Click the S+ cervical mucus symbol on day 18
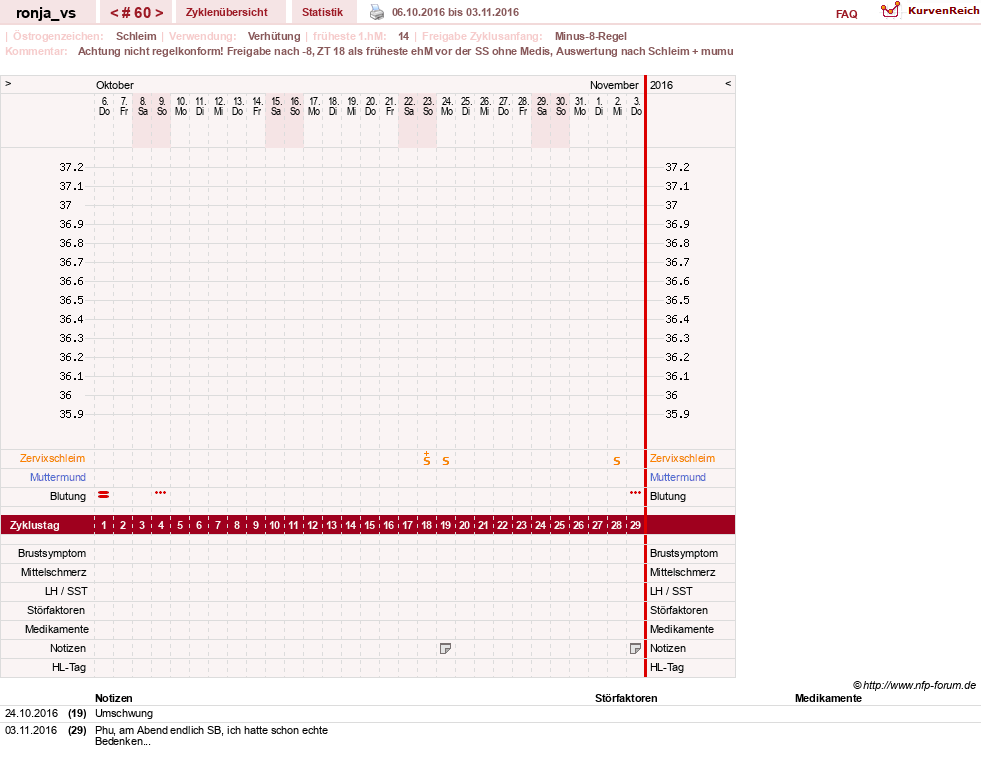This screenshot has width=981, height=771. [x=427, y=459]
